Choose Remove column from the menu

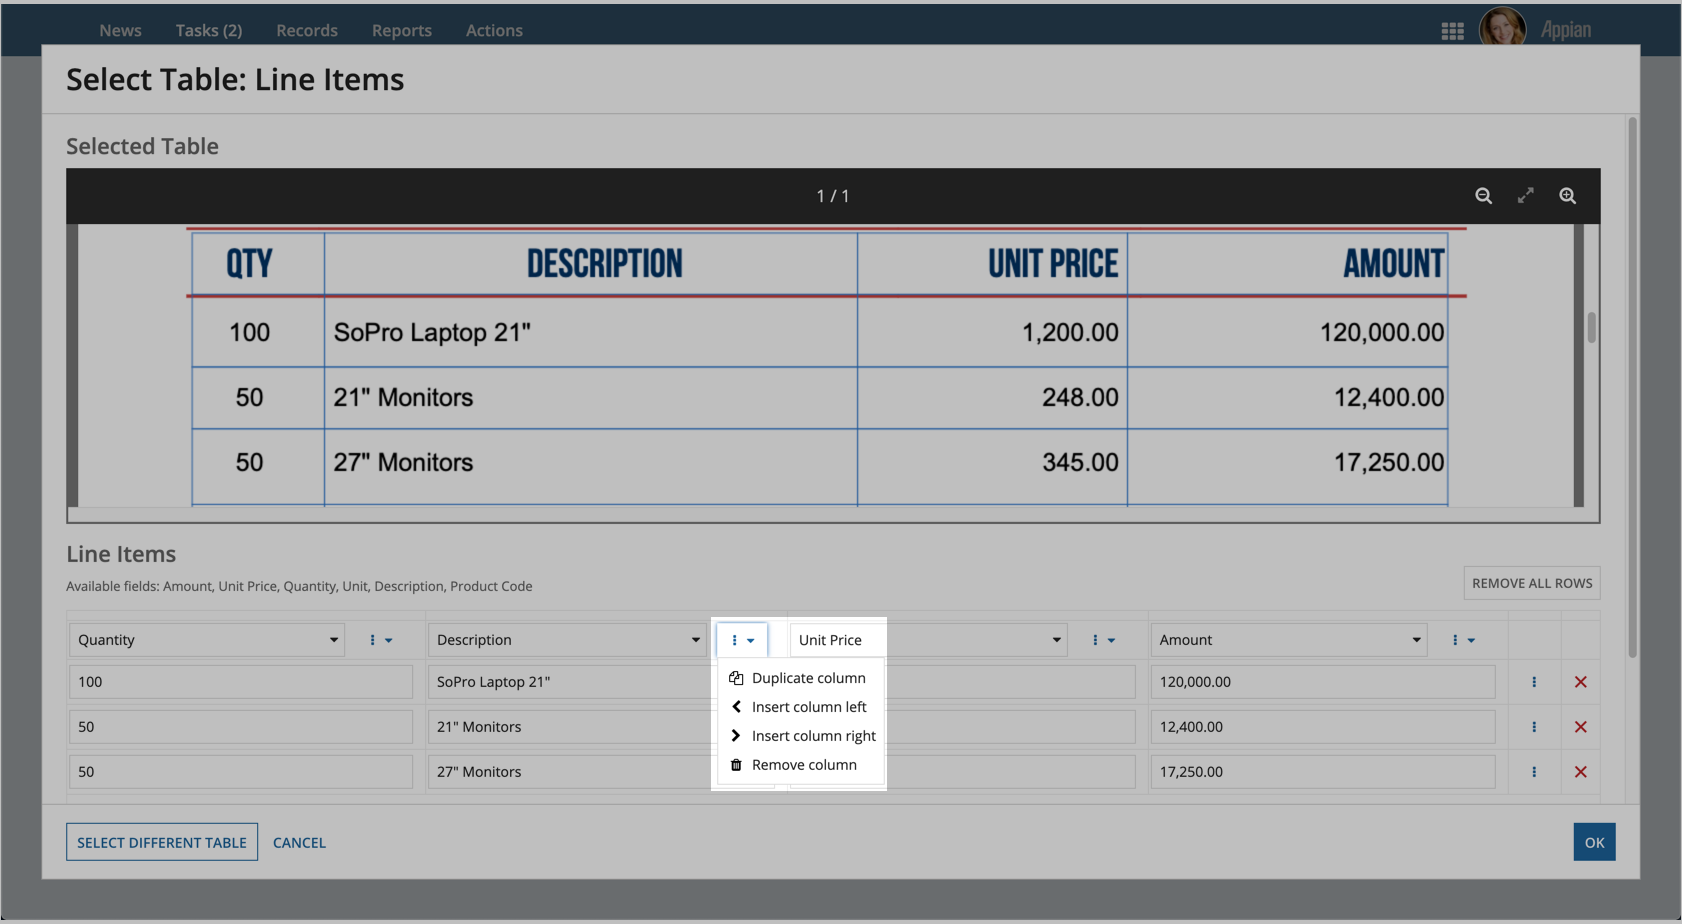pyautogui.click(x=793, y=765)
